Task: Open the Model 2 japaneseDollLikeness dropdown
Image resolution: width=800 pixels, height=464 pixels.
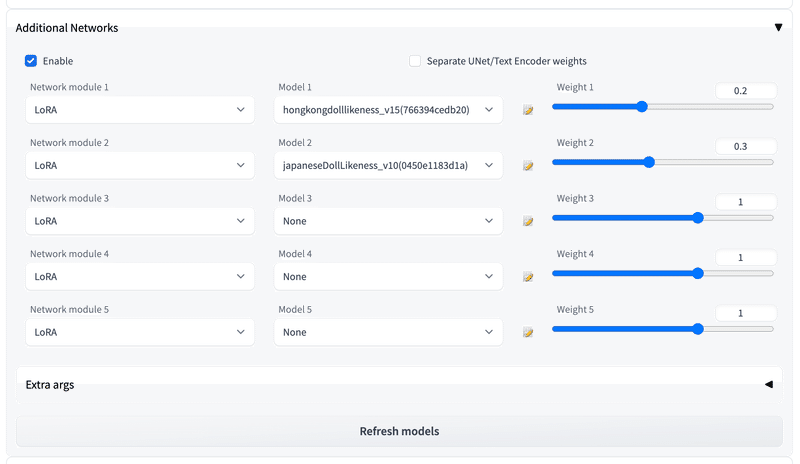Action: [388, 165]
